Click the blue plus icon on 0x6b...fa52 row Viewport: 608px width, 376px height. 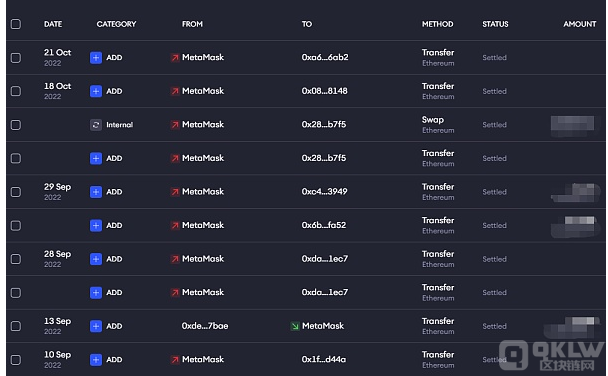[96, 226]
